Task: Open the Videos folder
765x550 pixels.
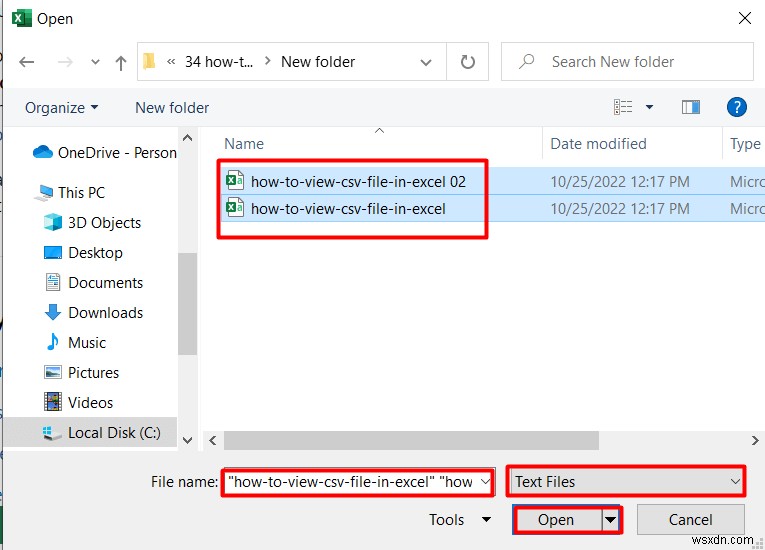Action: click(x=90, y=403)
